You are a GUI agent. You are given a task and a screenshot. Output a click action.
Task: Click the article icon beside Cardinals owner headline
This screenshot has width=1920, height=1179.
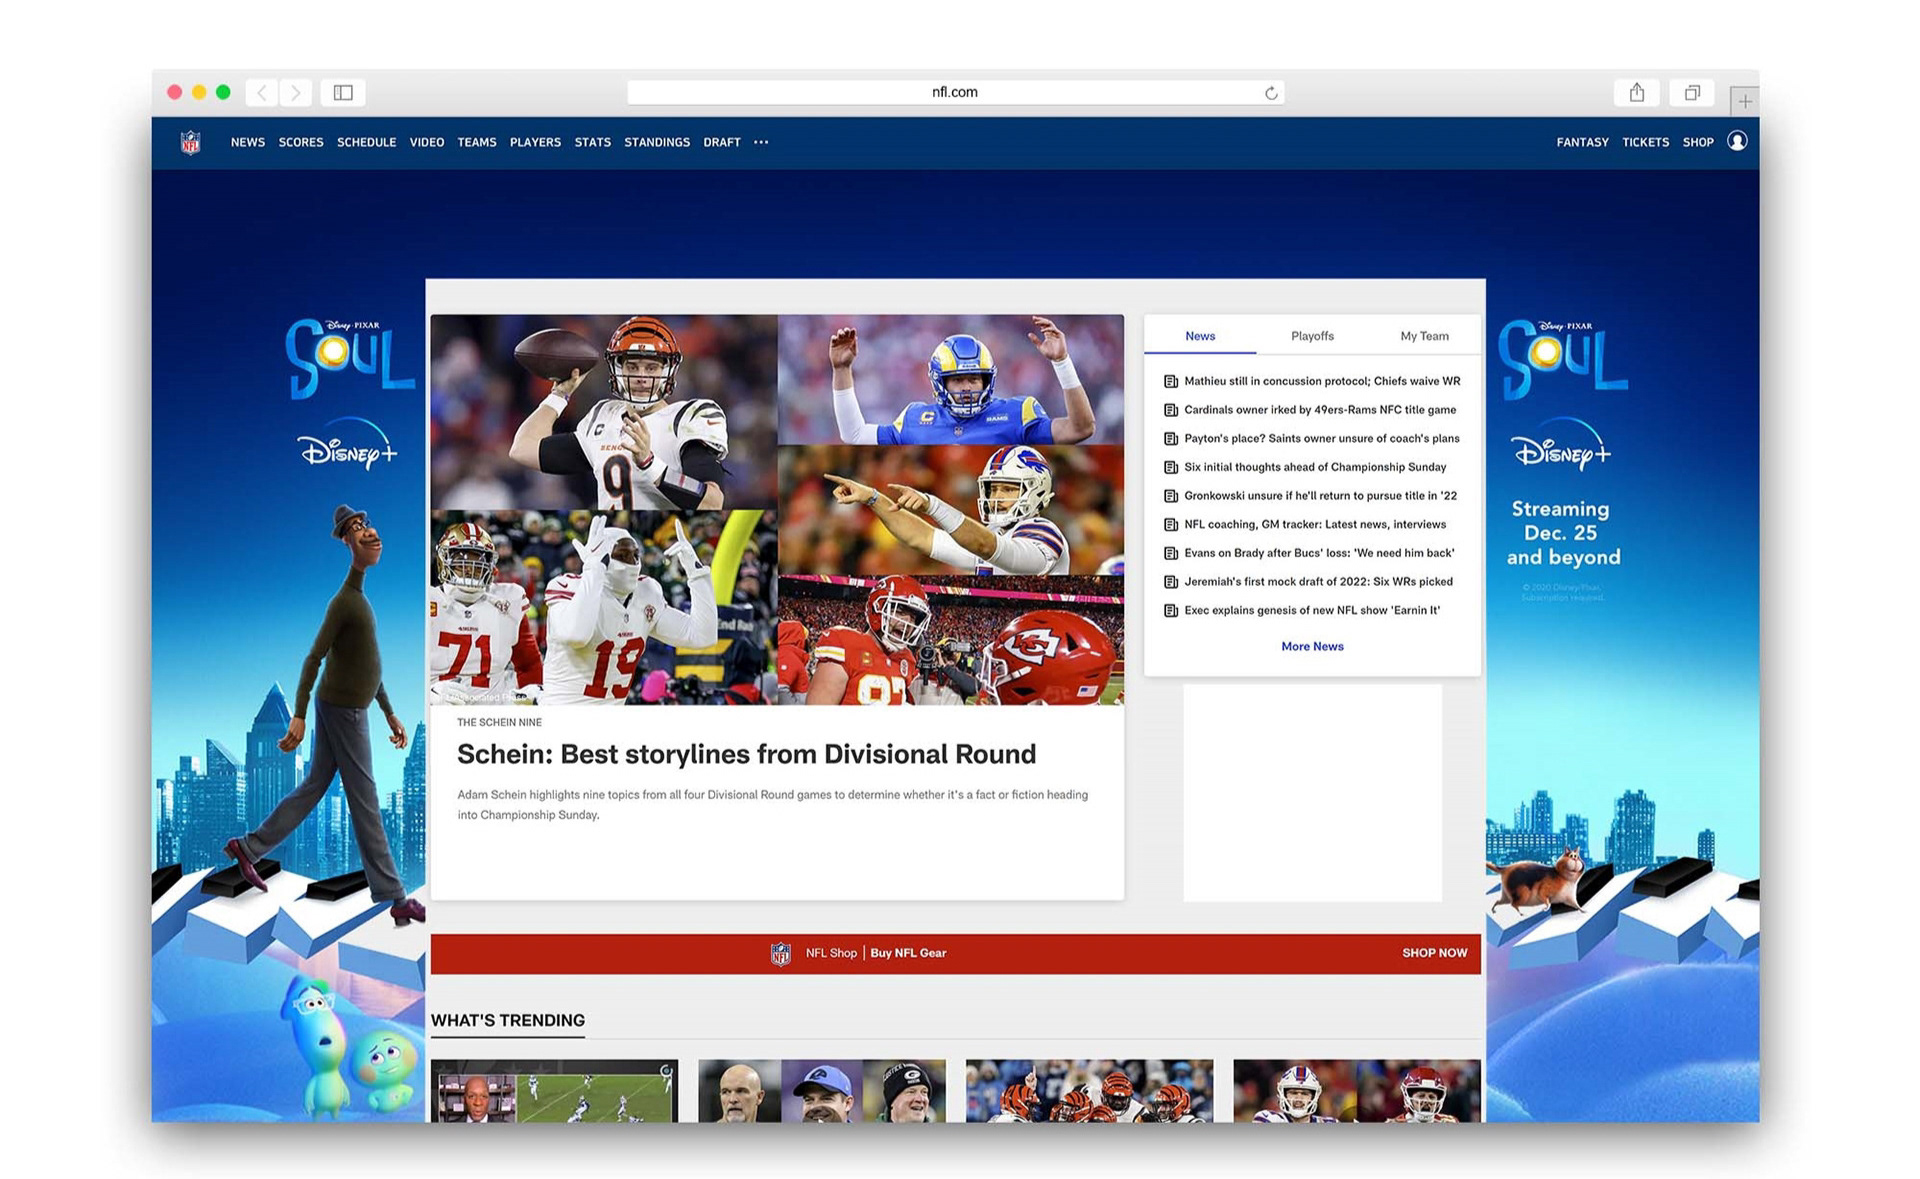coord(1170,410)
